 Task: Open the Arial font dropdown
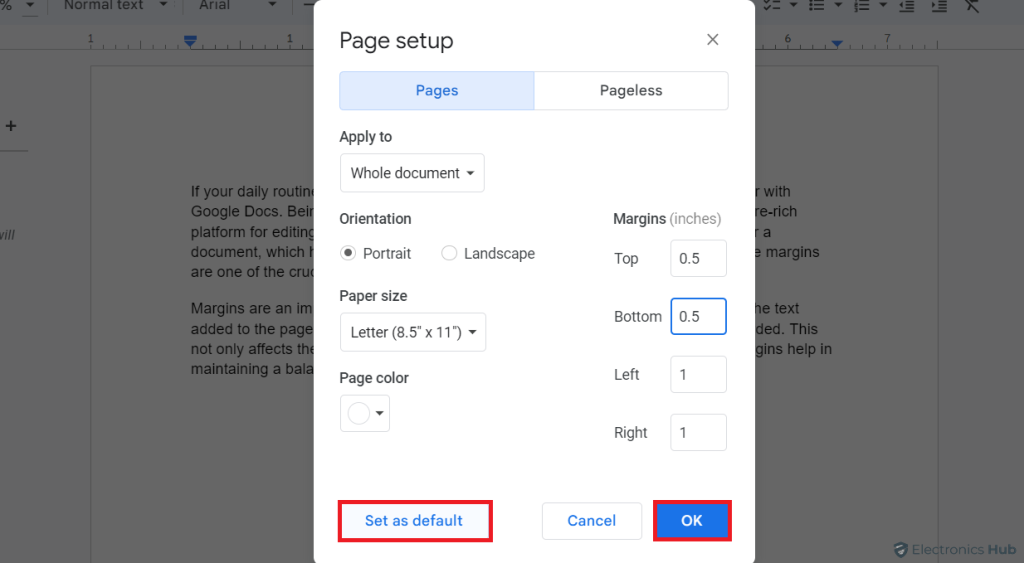tap(230, 5)
